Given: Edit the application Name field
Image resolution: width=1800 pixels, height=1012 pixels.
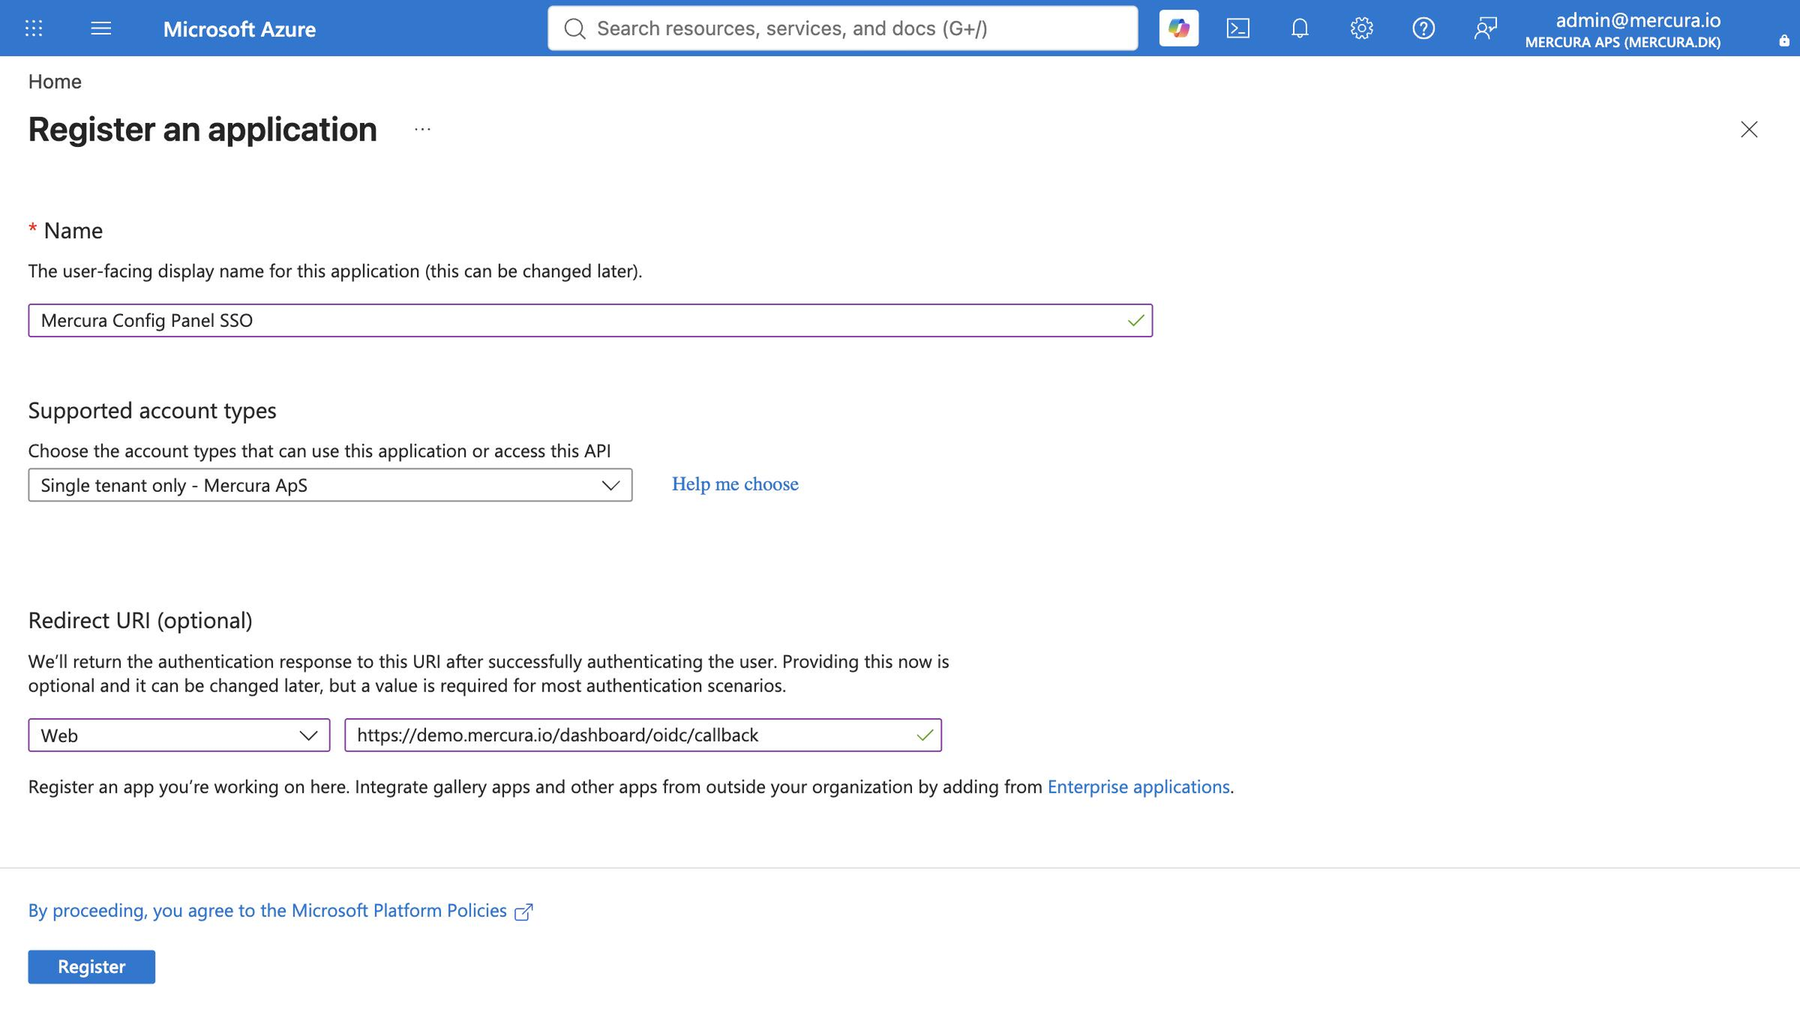Looking at the screenshot, I should [x=590, y=320].
